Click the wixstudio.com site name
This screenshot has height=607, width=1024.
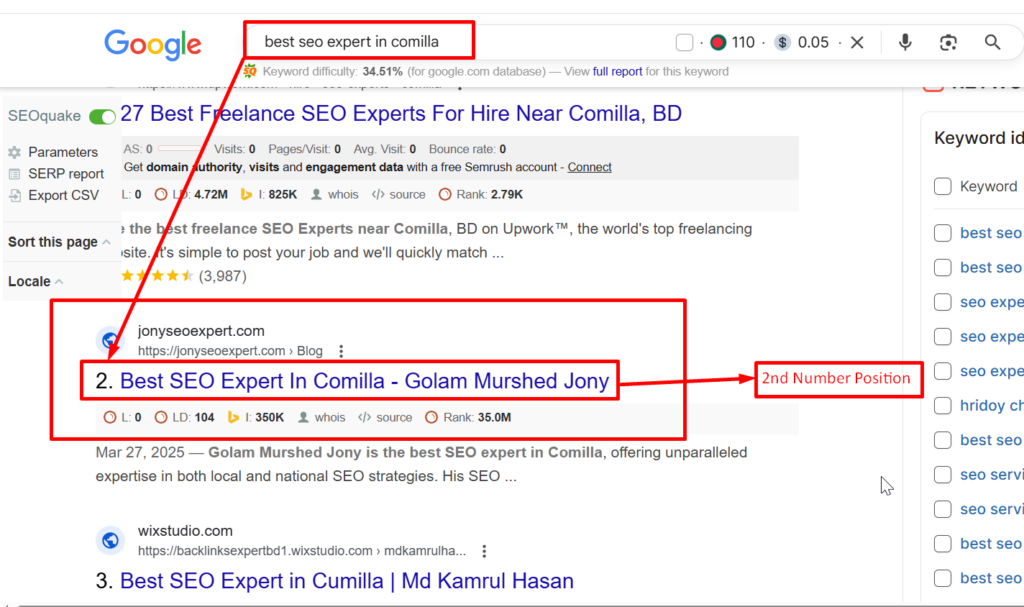(185, 531)
